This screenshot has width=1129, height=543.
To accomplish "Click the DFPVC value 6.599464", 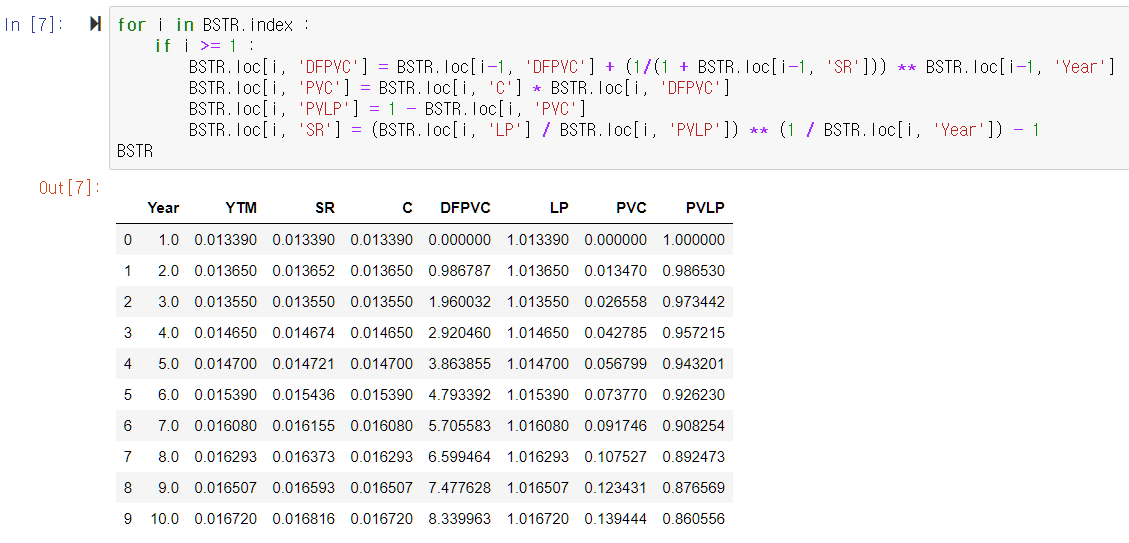I will click(x=459, y=457).
